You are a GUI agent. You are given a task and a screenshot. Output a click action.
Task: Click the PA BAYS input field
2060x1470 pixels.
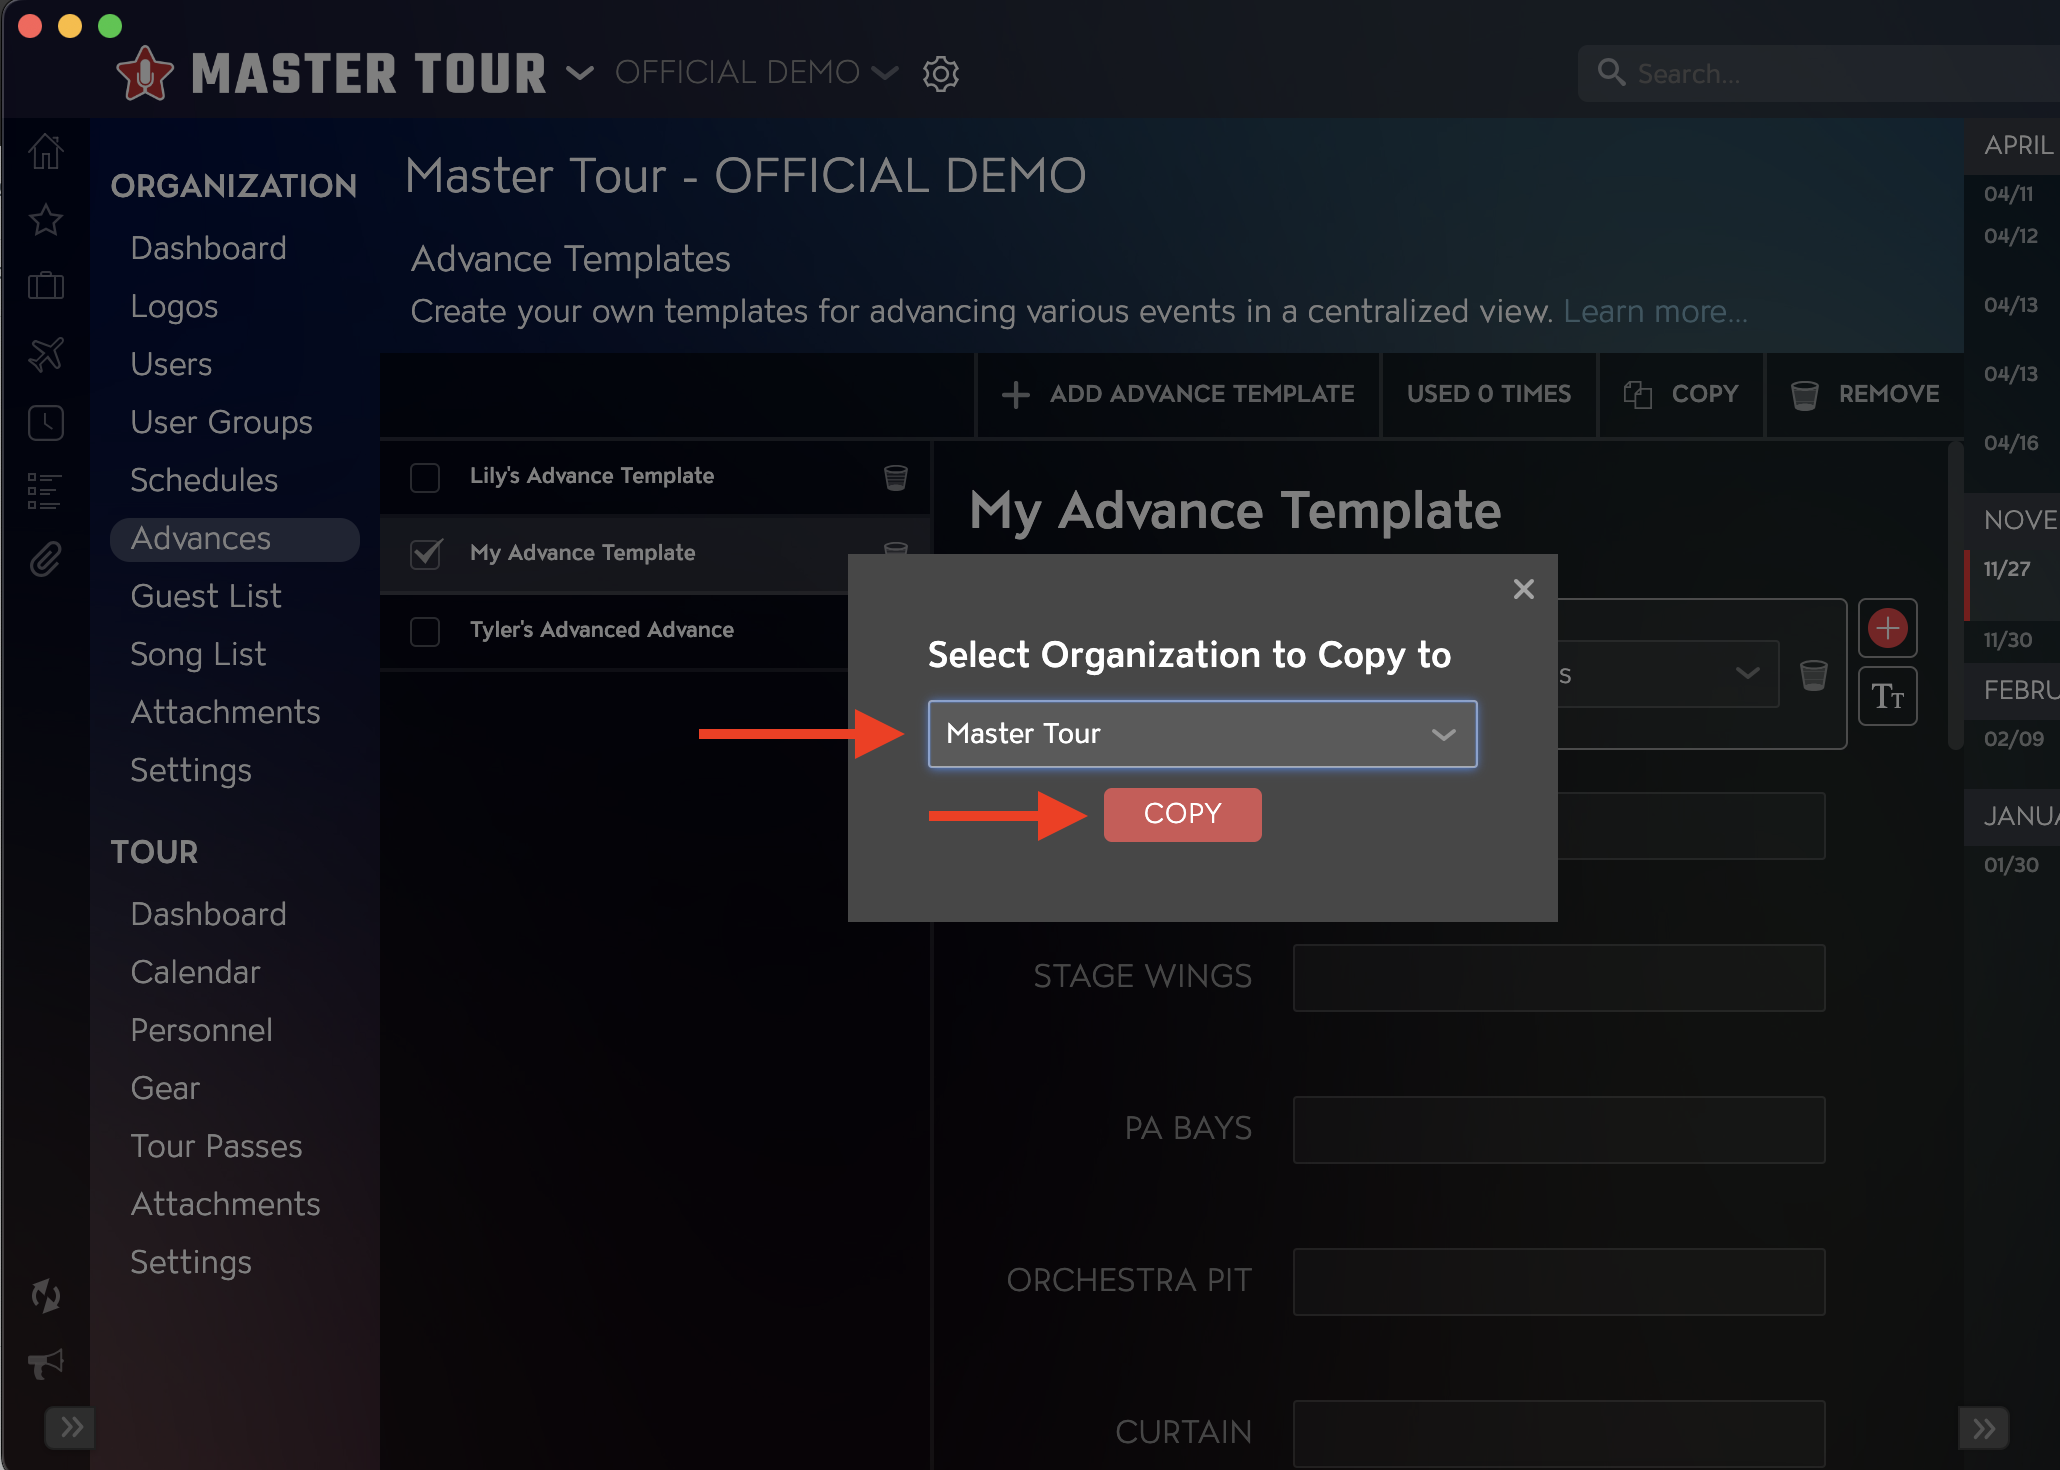click(1559, 1130)
